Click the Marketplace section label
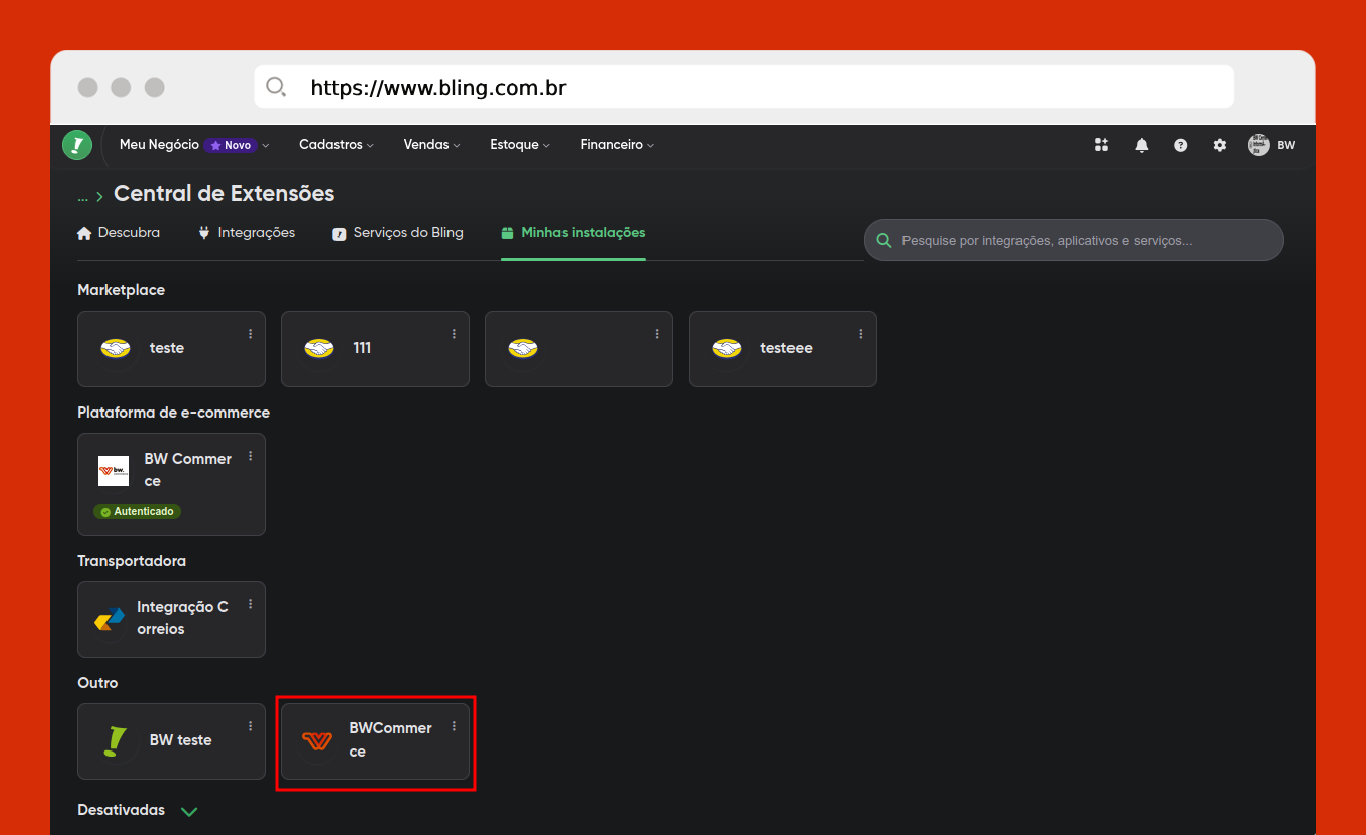Image resolution: width=1366 pixels, height=835 pixels. 121,290
